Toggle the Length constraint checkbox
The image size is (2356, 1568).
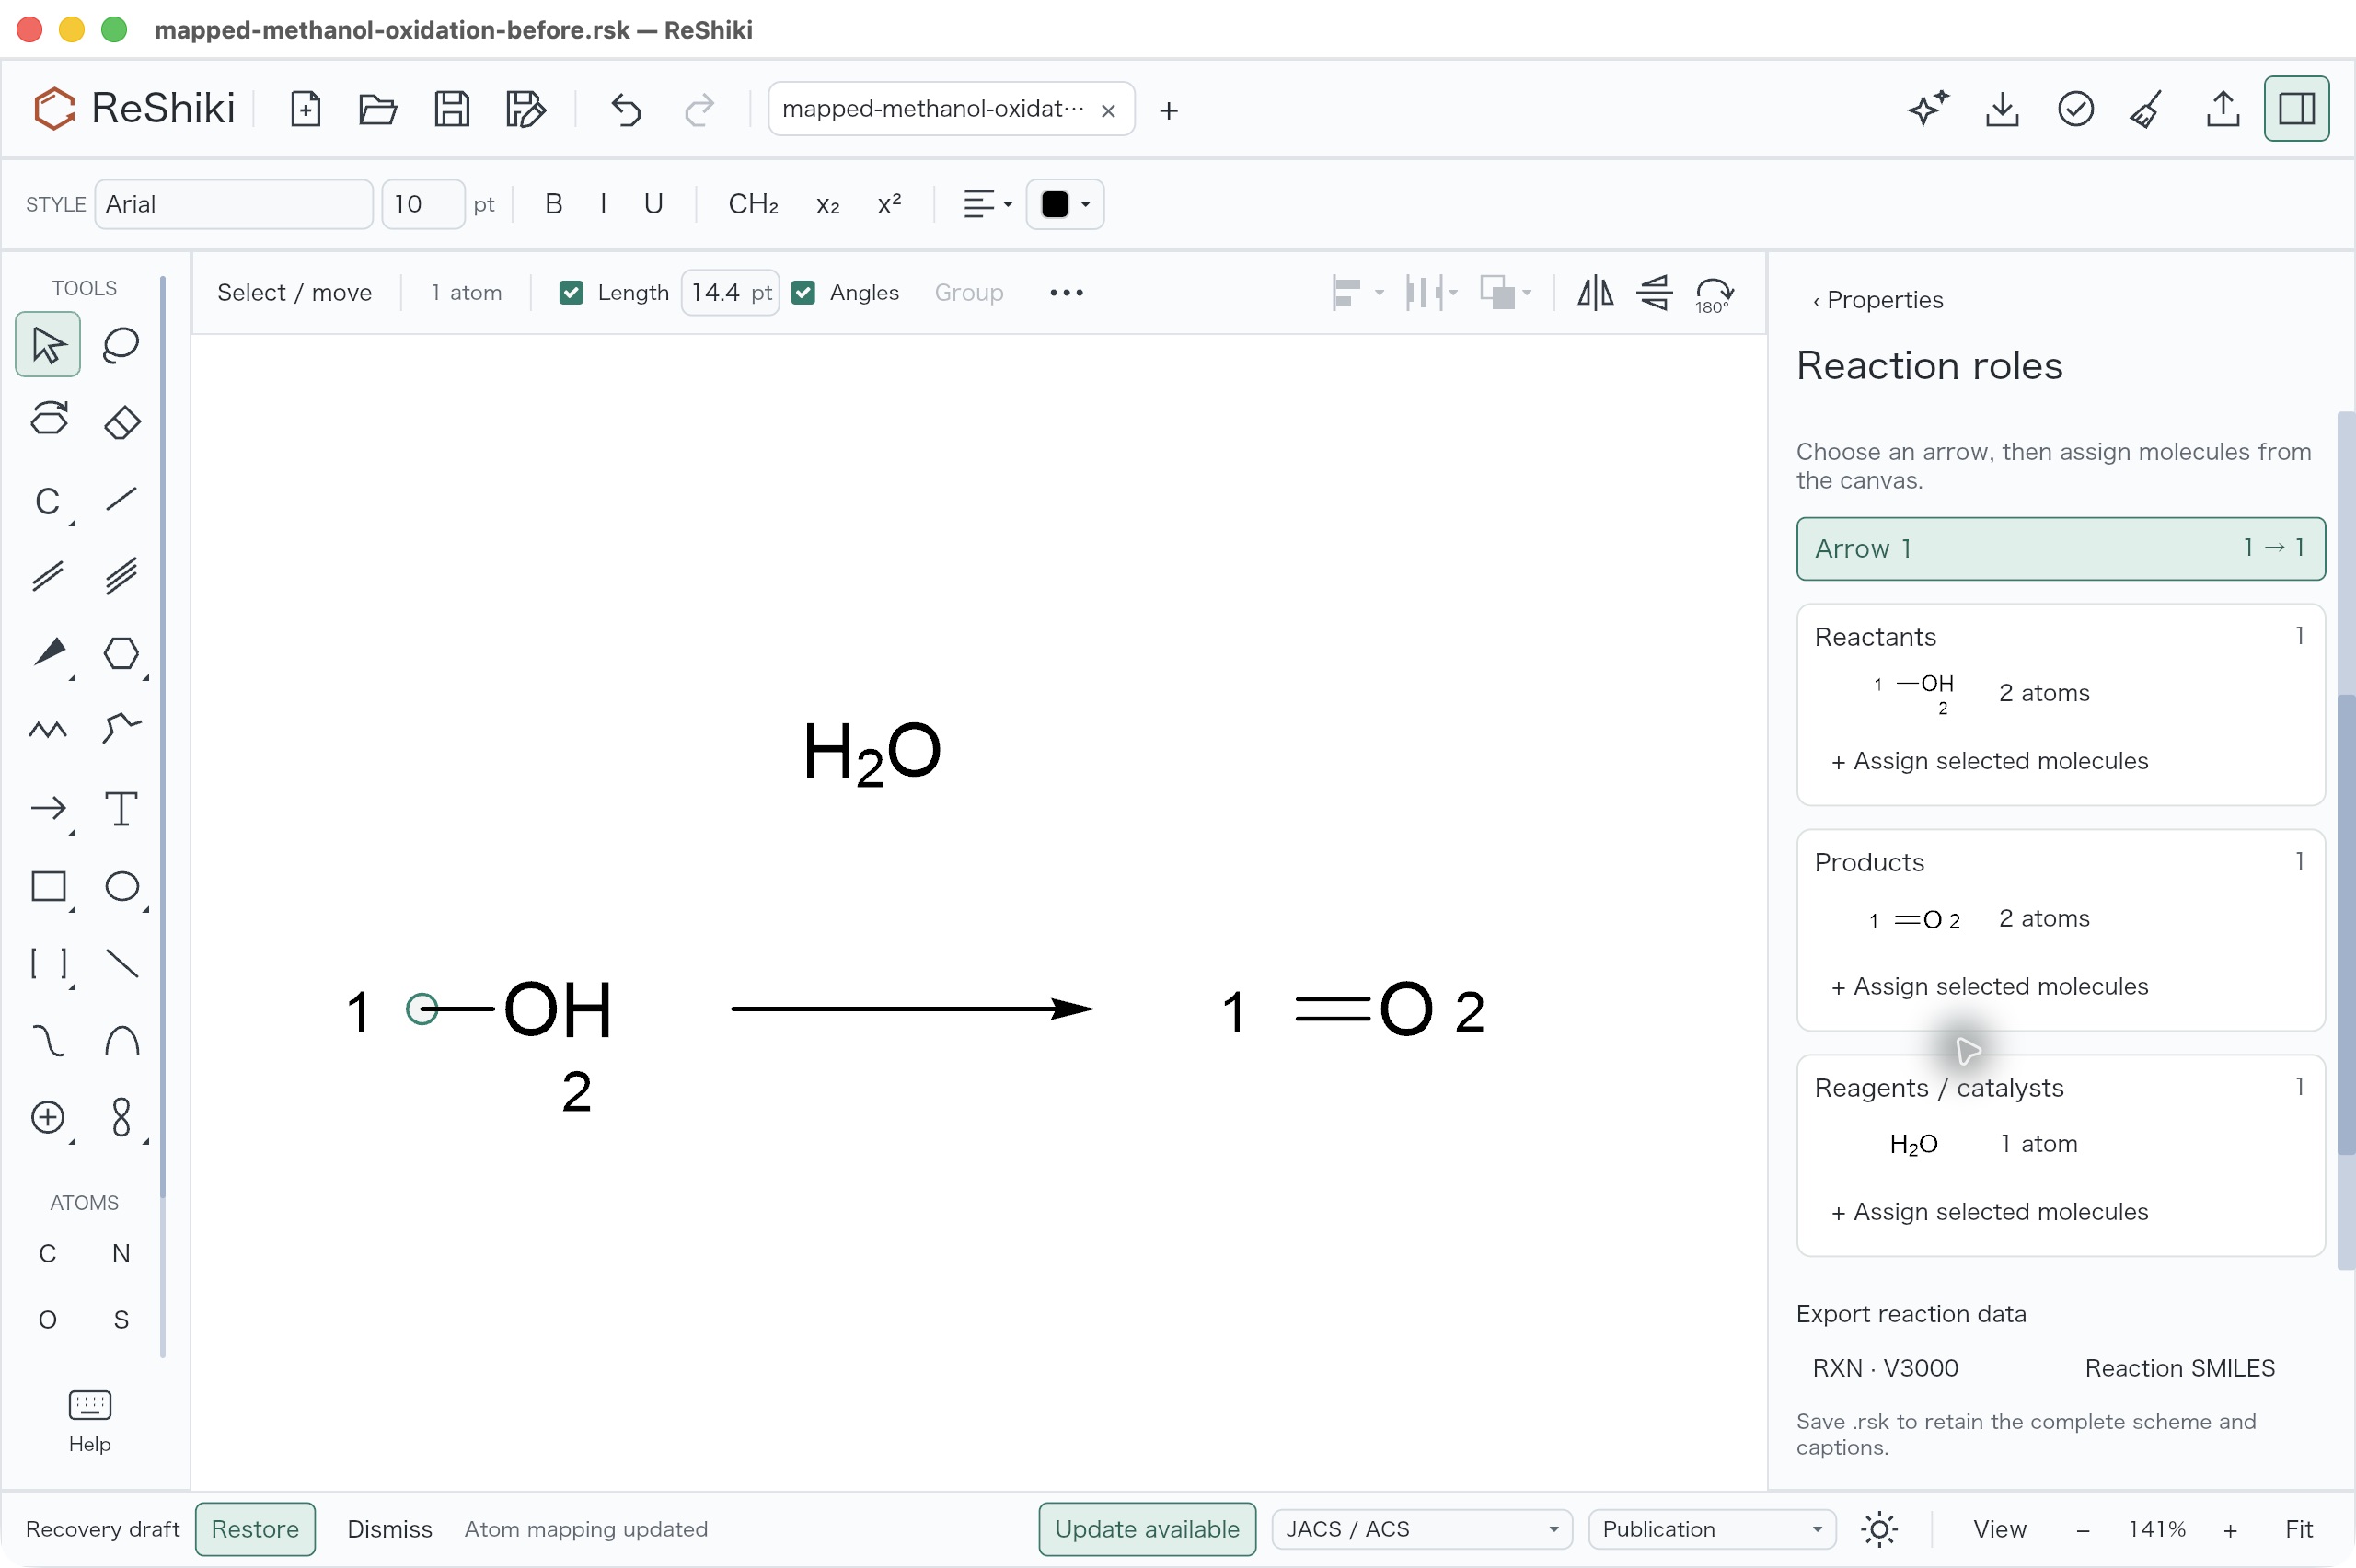pos(571,292)
